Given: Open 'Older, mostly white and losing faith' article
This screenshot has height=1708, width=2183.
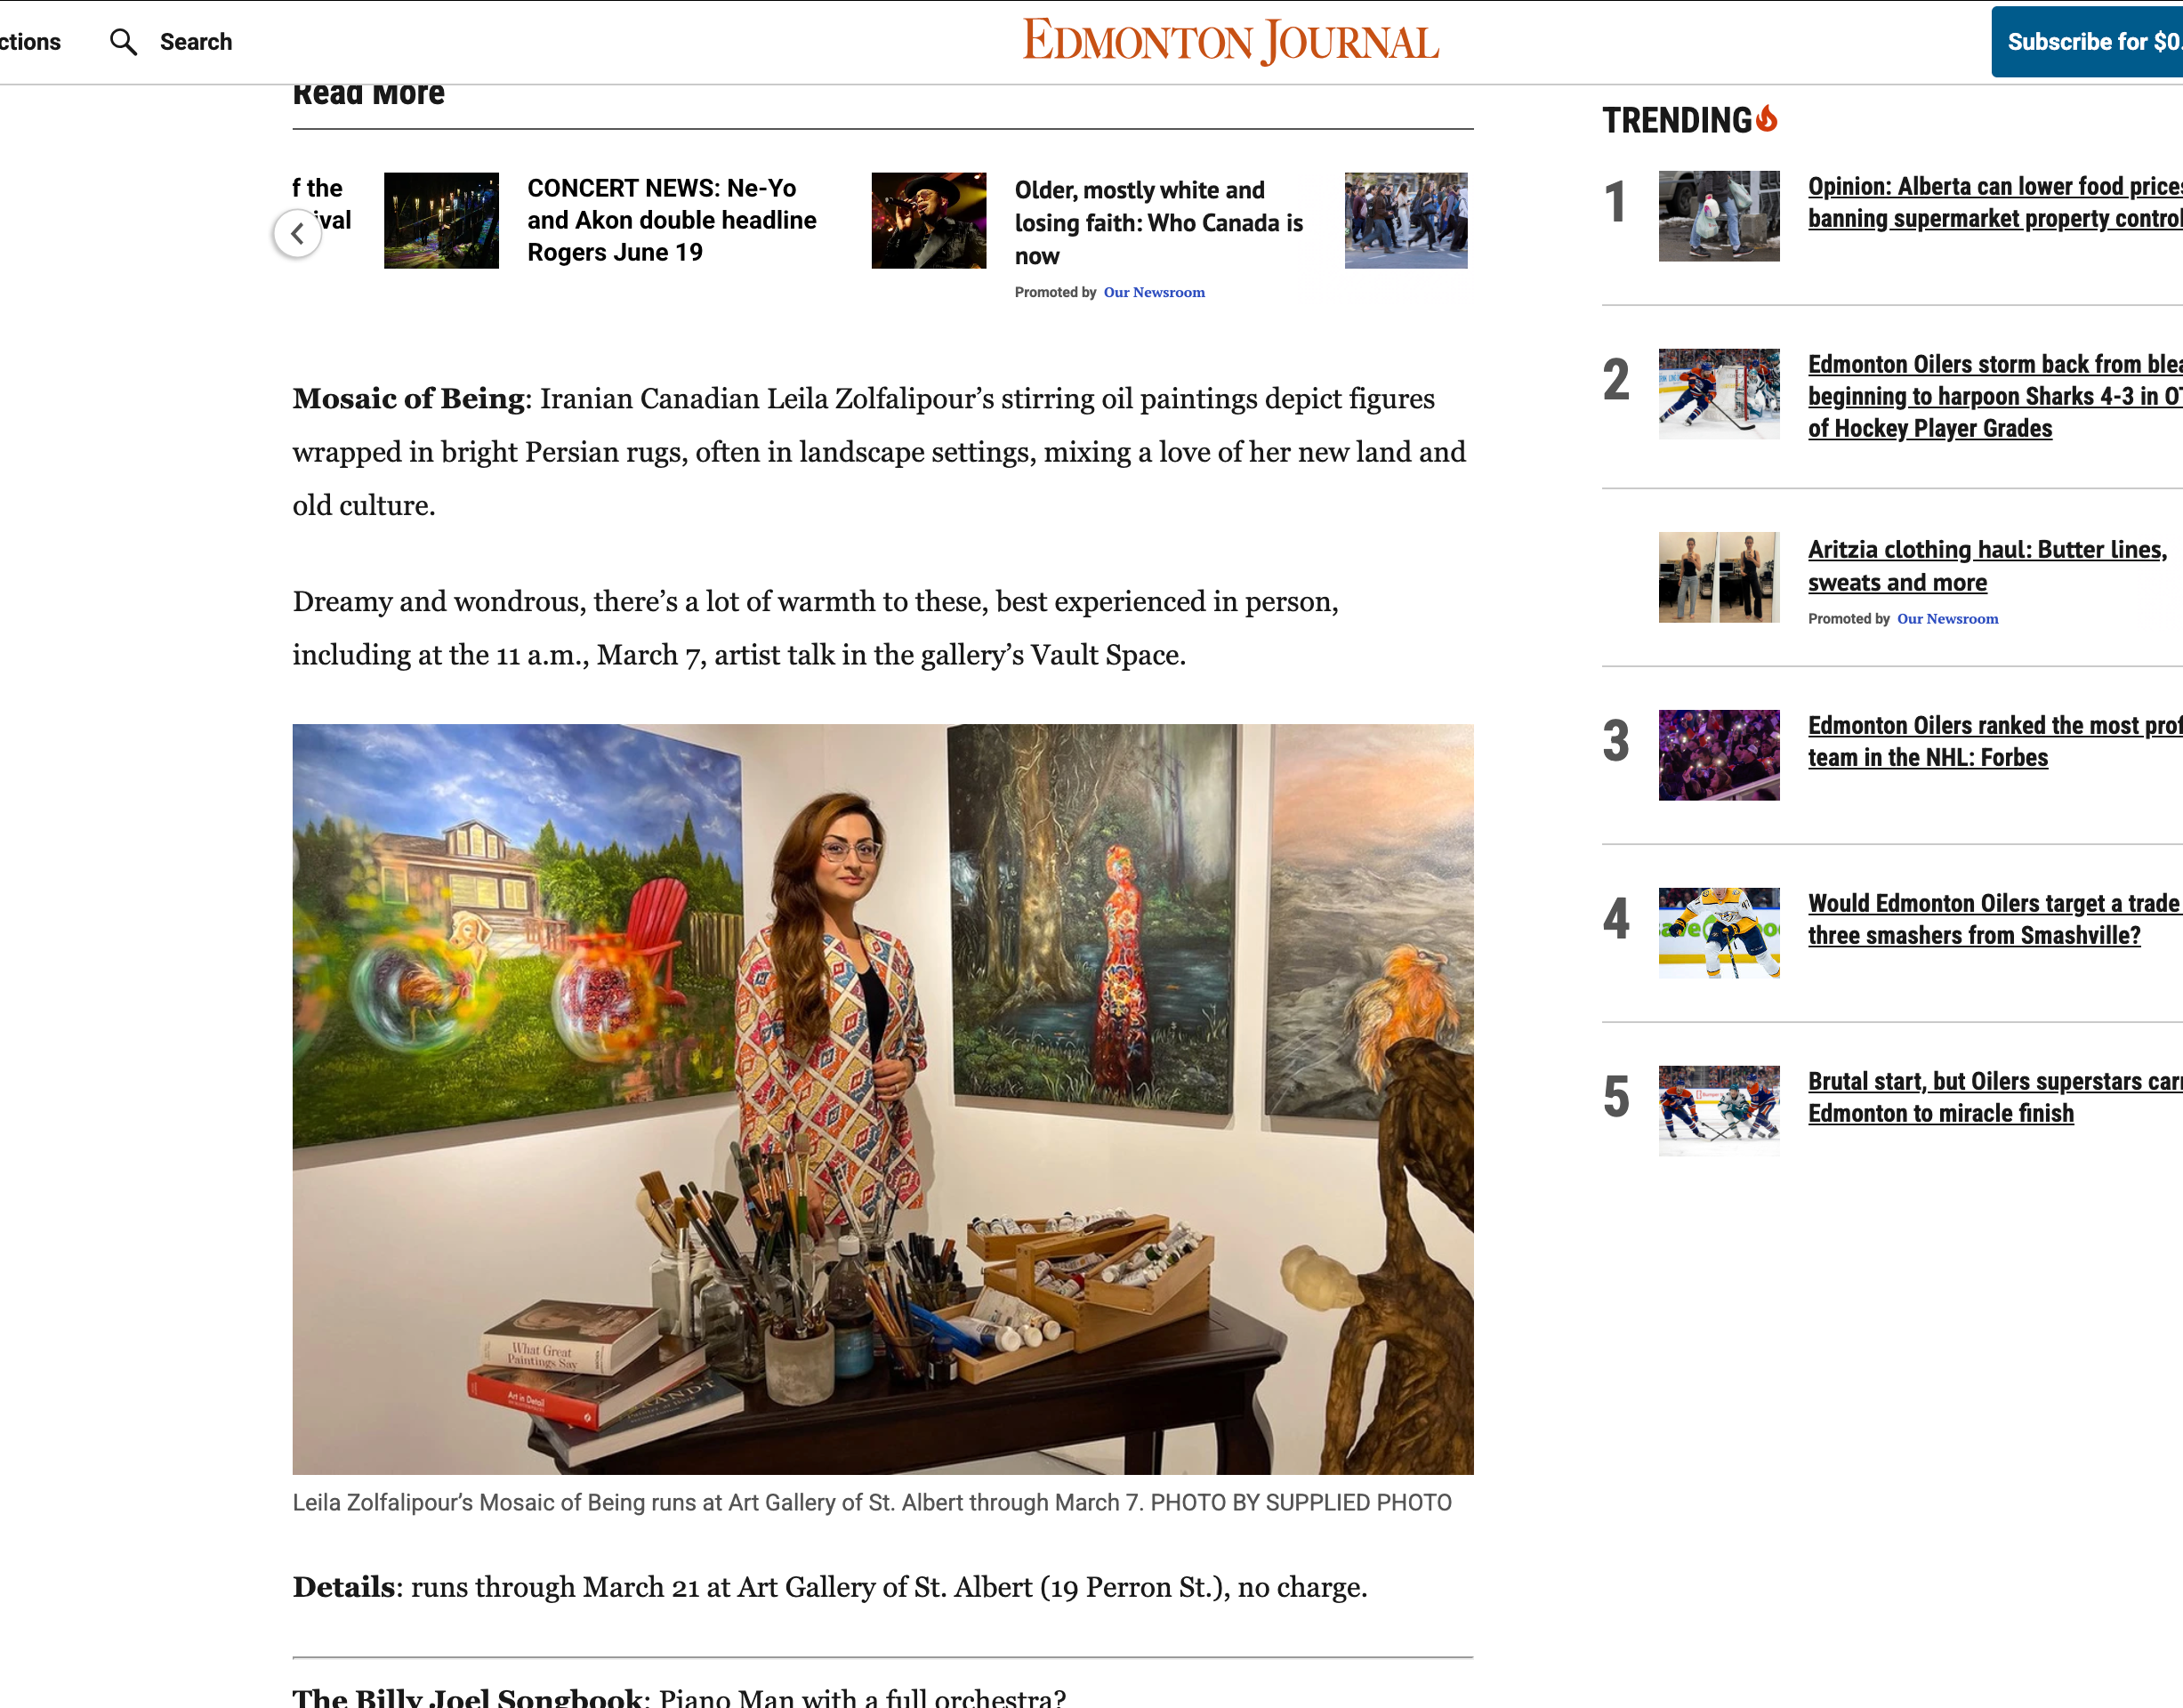Looking at the screenshot, I should click(1158, 223).
